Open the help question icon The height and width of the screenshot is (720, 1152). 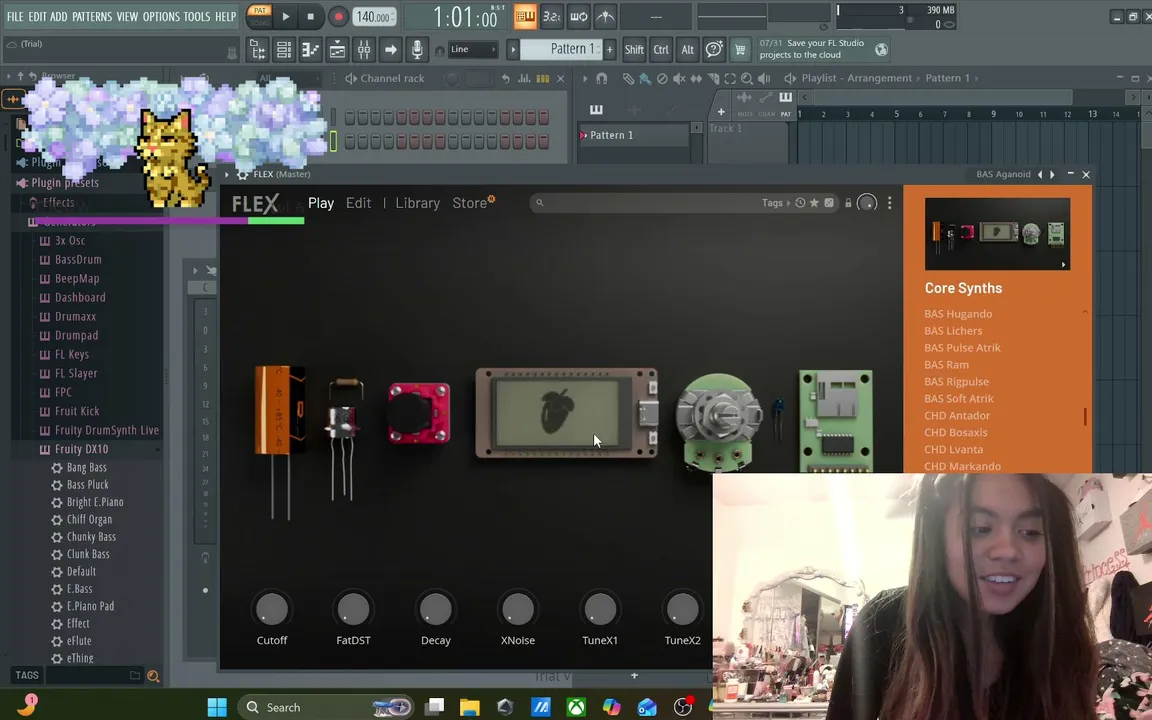coord(713,49)
